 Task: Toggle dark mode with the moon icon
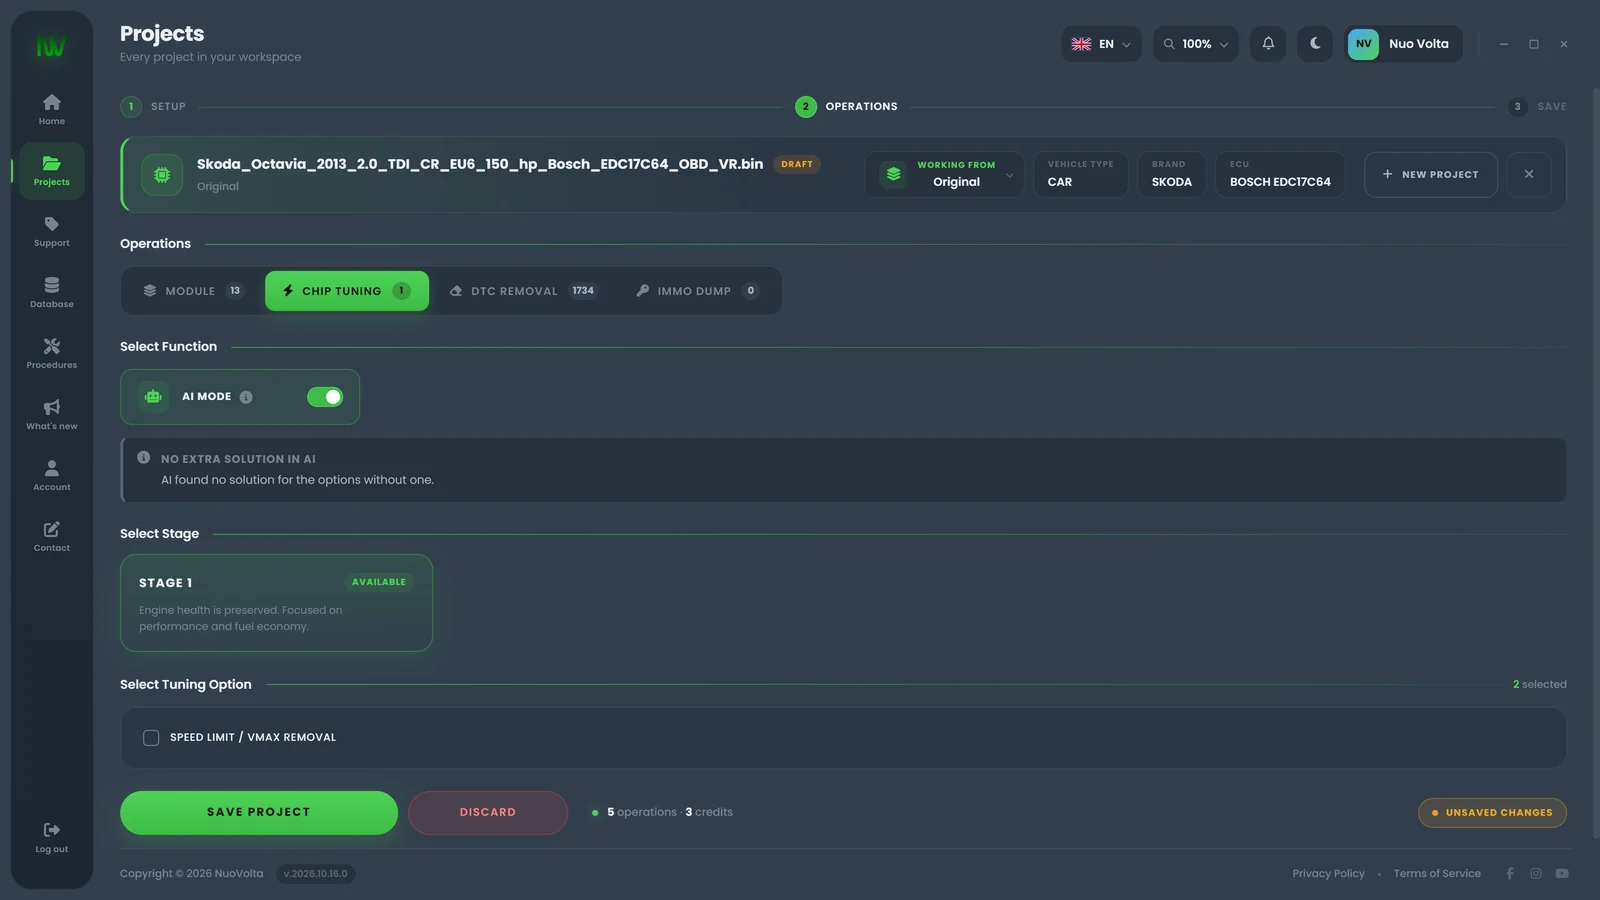1315,44
